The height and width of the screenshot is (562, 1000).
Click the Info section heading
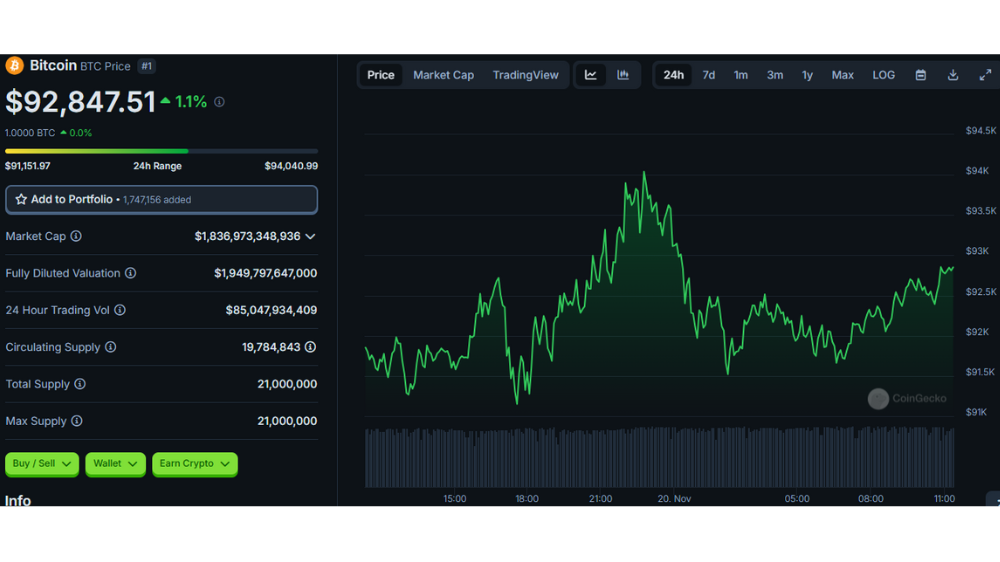[x=18, y=500]
